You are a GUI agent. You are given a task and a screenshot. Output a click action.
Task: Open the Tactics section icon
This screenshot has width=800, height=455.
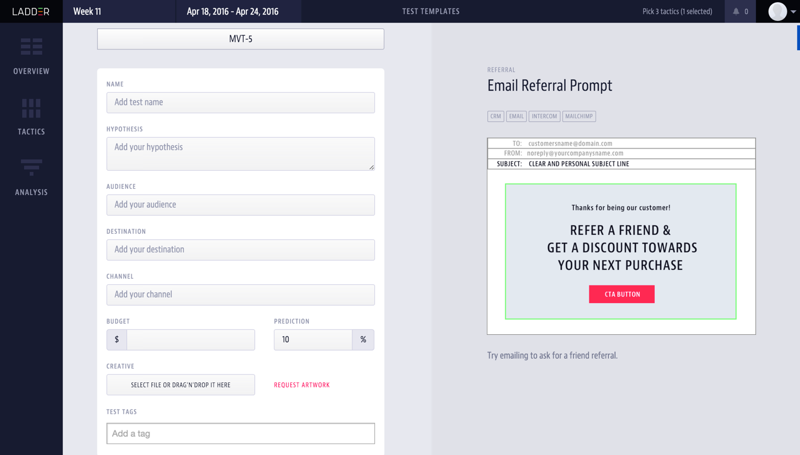pos(31,109)
